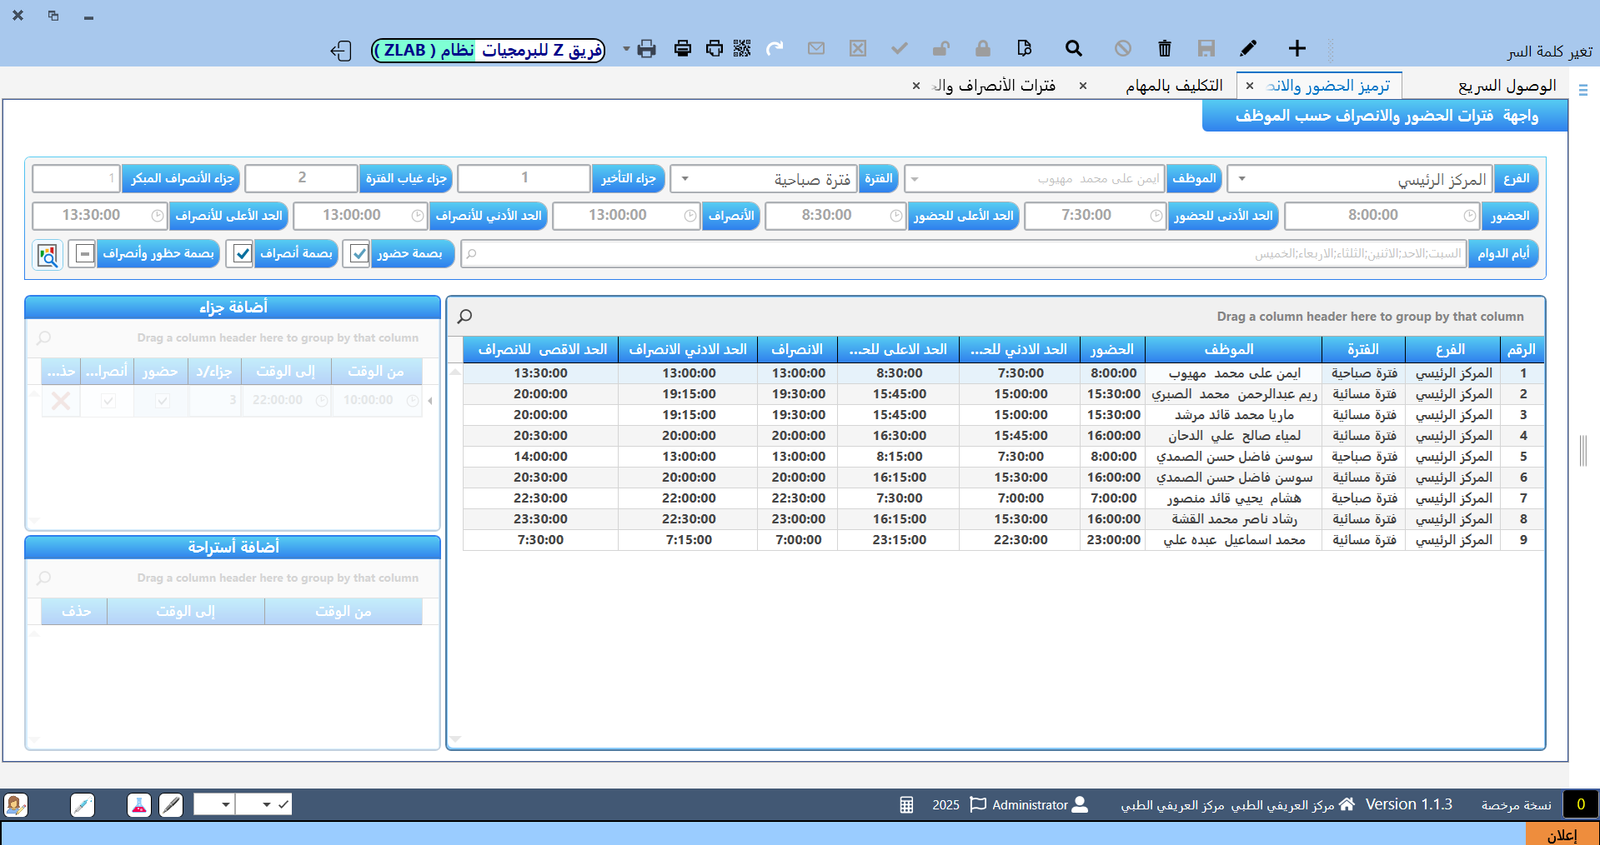Expand the الفرع branch dropdown
The image size is (1600, 845).
click(x=1242, y=179)
